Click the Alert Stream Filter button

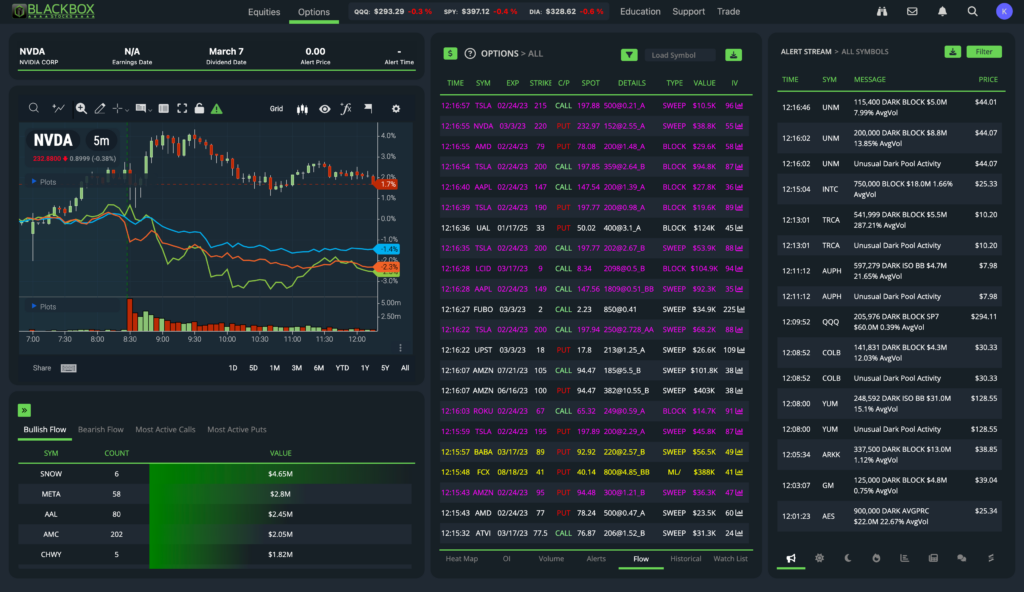[984, 51]
